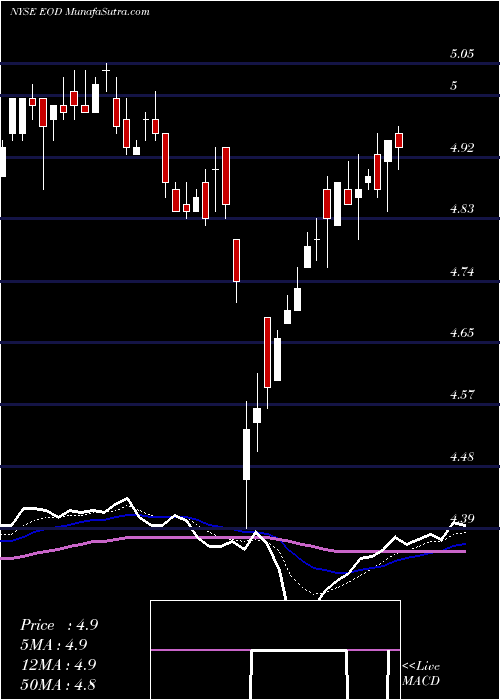Image resolution: width=500 pixels, height=700 pixels.
Task: Click the 50MA : 4.8 readout
Action: pos(58,684)
